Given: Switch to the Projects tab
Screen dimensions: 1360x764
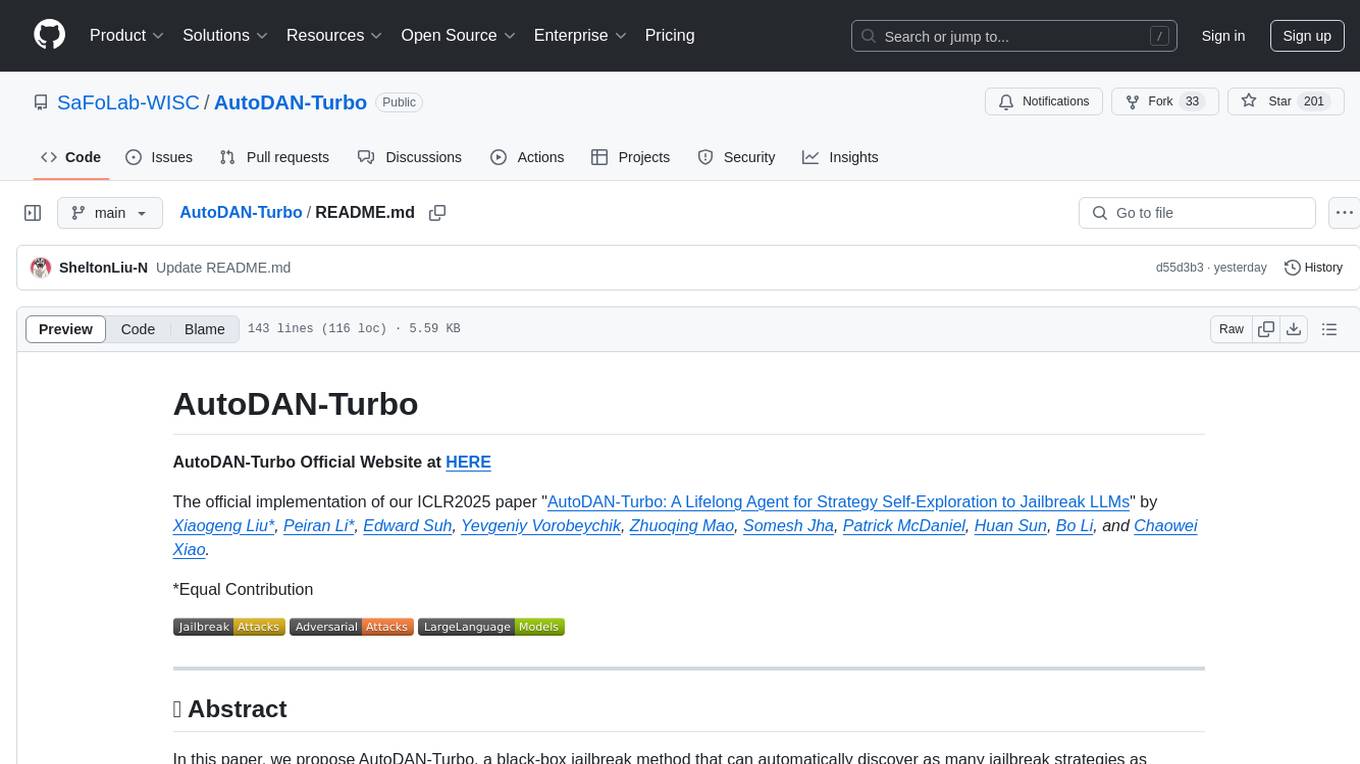Looking at the screenshot, I should click(630, 157).
